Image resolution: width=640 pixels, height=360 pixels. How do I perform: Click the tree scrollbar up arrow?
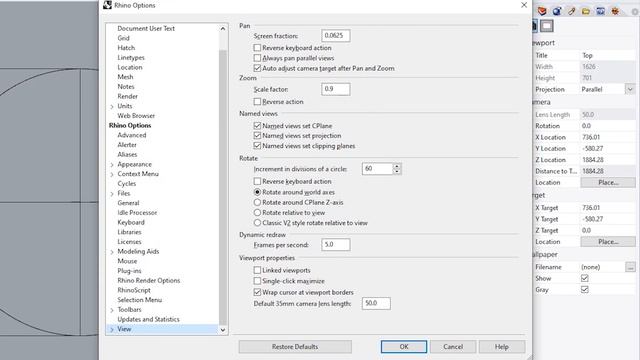click(223, 29)
